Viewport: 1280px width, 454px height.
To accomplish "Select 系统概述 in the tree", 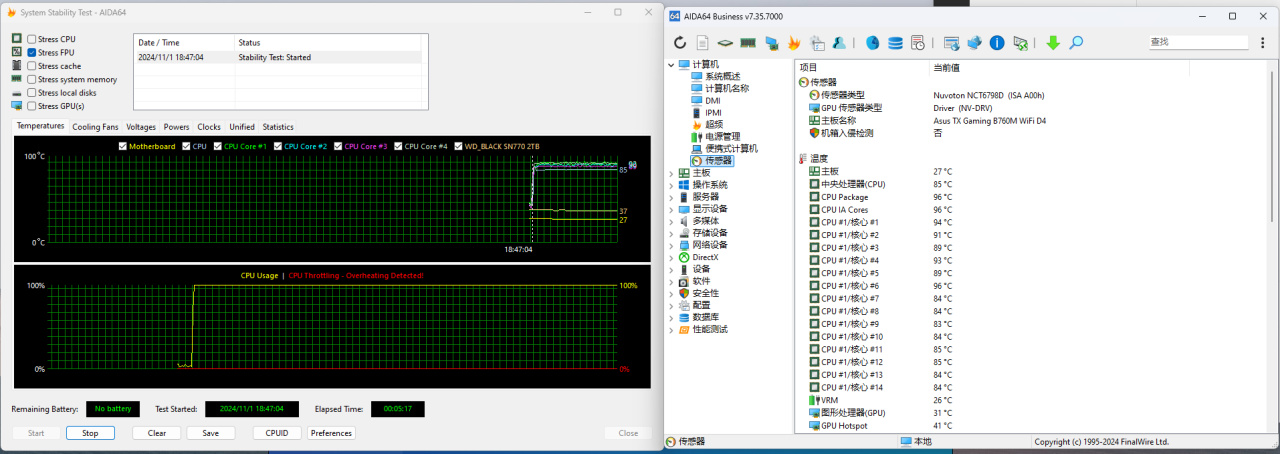I will point(722,76).
